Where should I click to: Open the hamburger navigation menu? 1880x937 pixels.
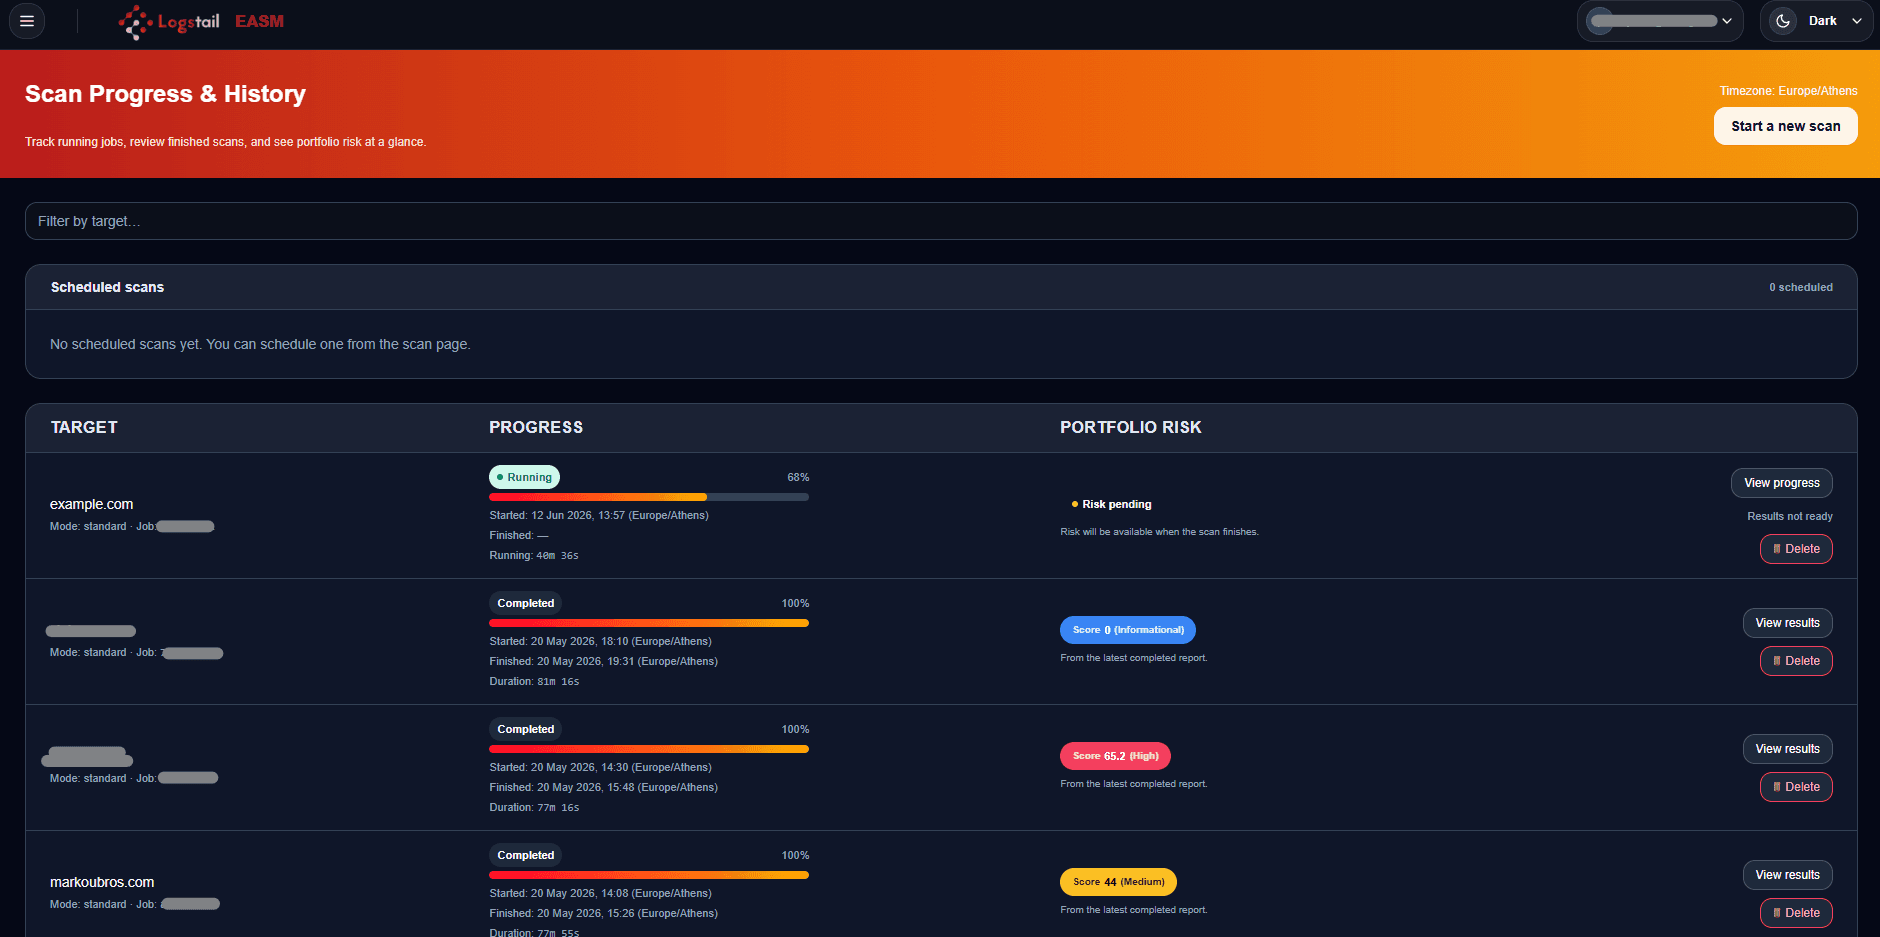(x=27, y=21)
